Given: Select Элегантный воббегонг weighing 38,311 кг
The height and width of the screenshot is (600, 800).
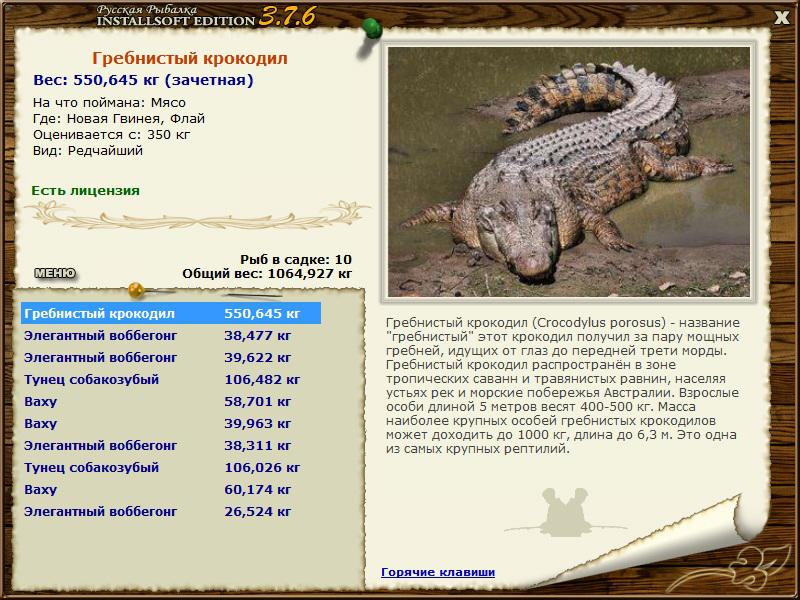Looking at the screenshot, I should (x=171, y=445).
